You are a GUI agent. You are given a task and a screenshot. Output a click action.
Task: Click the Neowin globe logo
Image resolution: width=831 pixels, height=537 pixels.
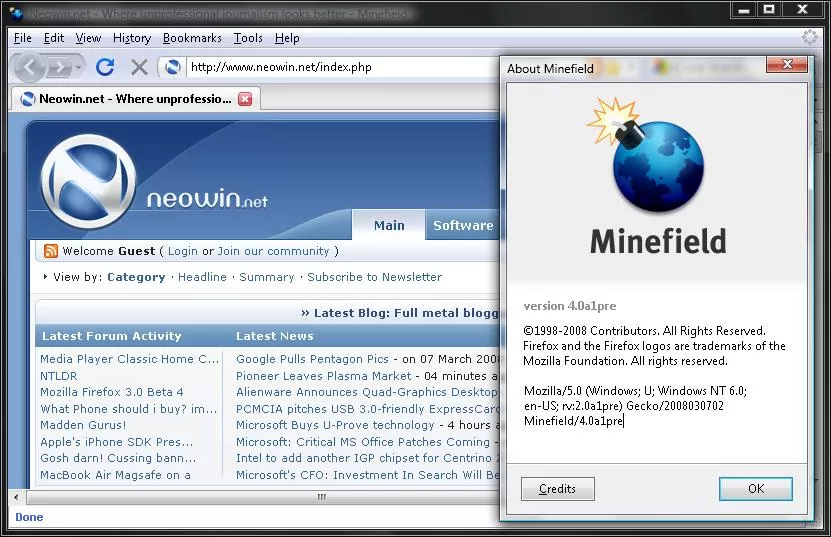point(89,181)
